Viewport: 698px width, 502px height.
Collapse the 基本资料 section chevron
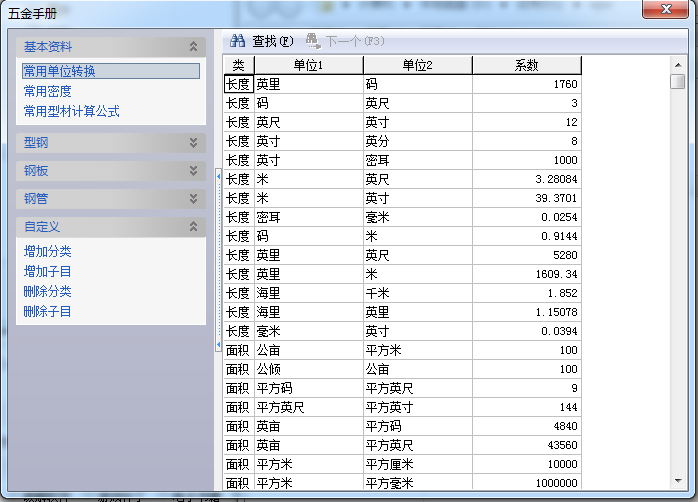(193, 46)
